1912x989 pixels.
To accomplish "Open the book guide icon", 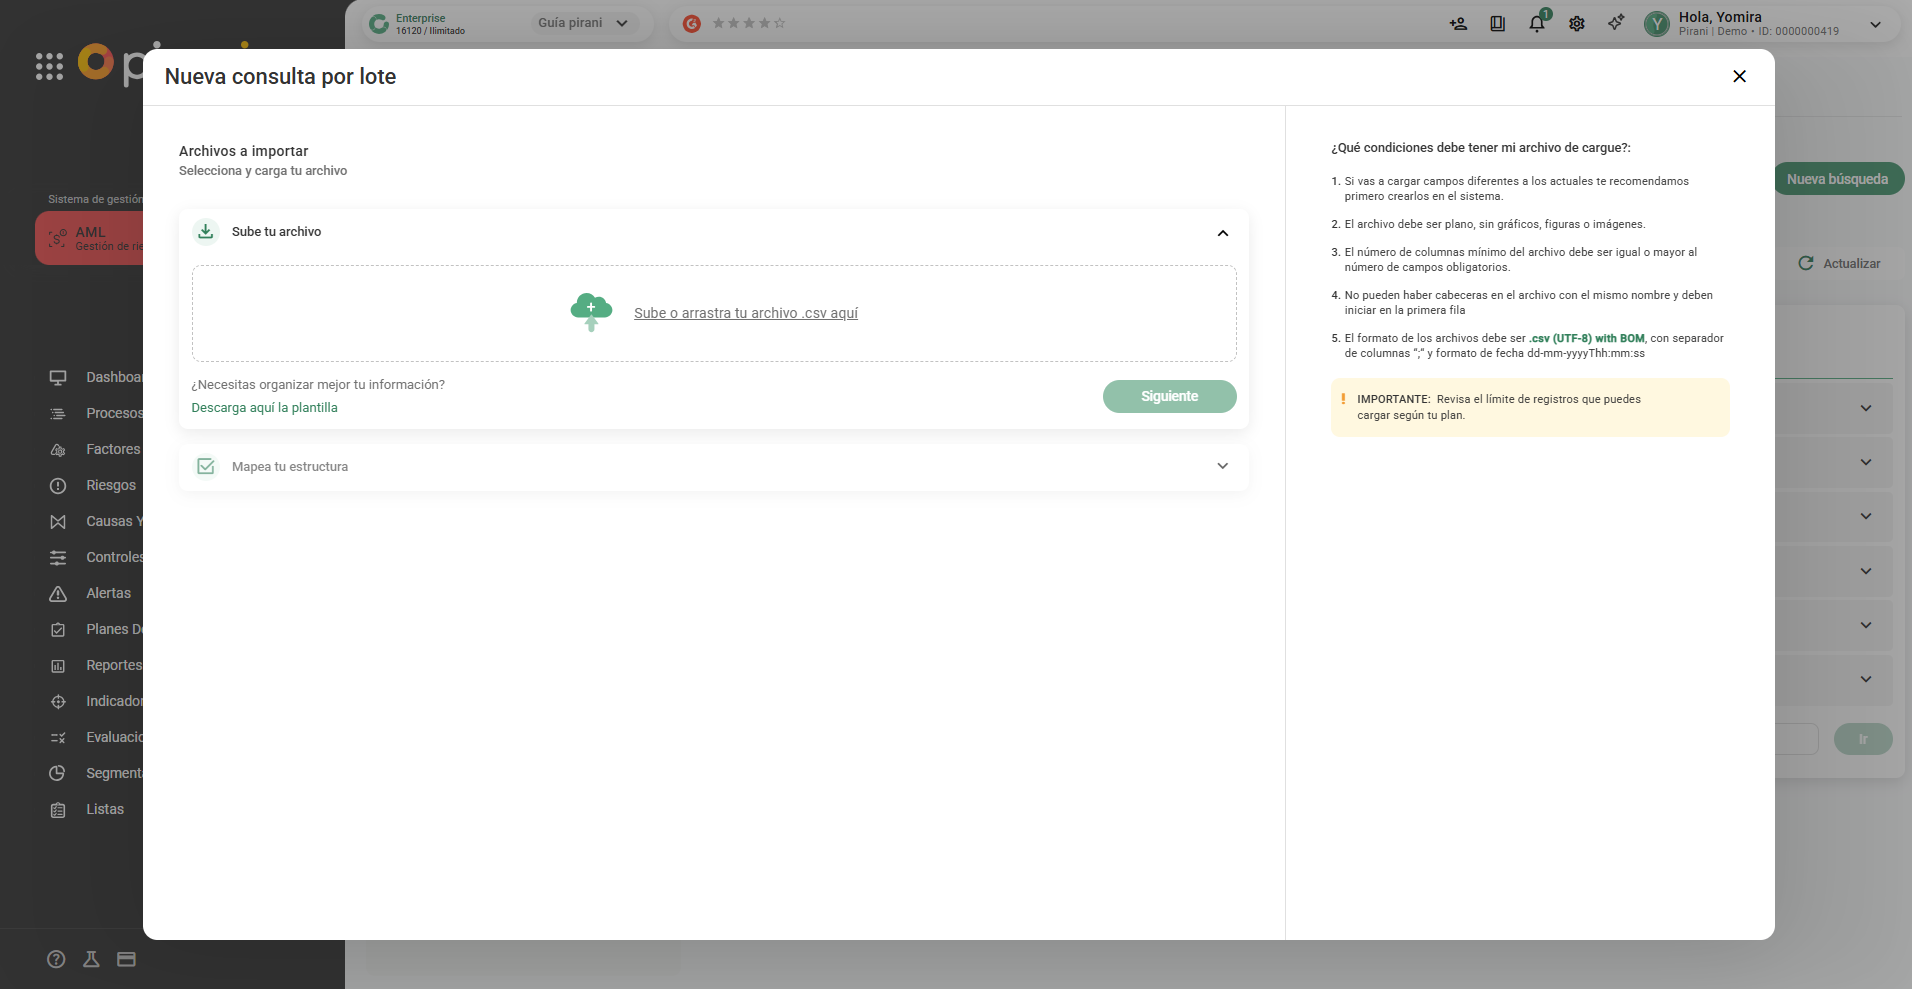I will pos(1497,24).
